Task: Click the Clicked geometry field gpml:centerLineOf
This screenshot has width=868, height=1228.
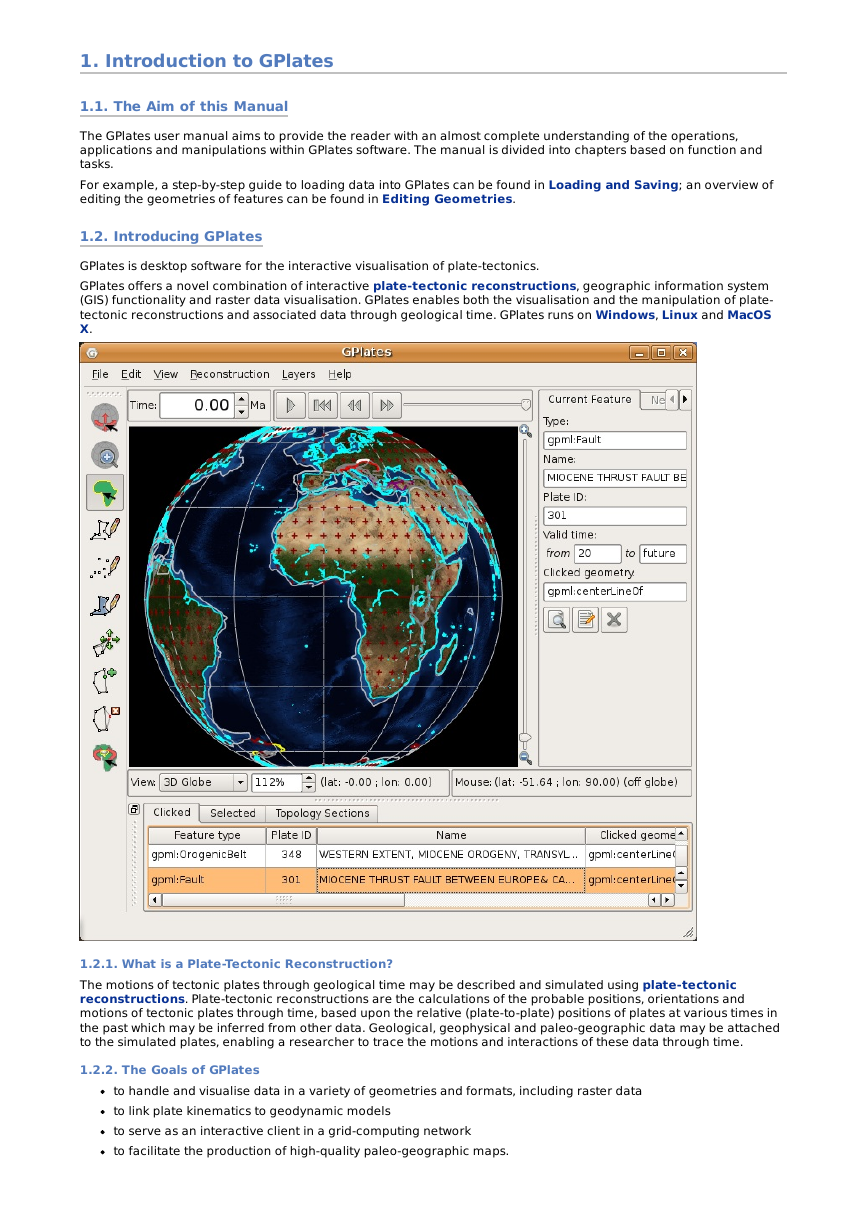Action: pos(615,592)
